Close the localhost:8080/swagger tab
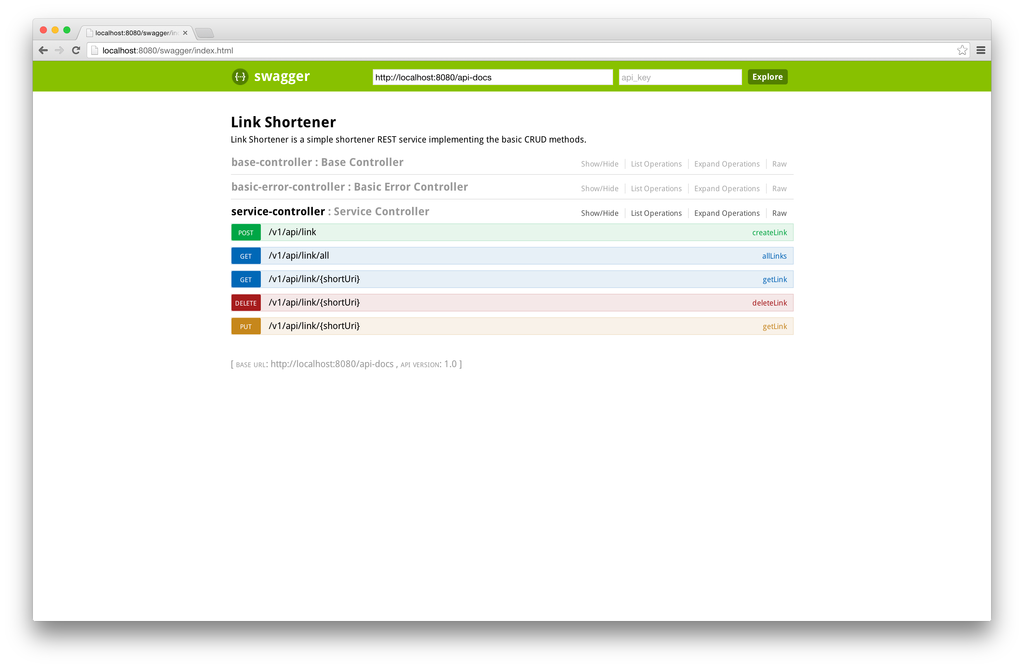 [x=185, y=33]
